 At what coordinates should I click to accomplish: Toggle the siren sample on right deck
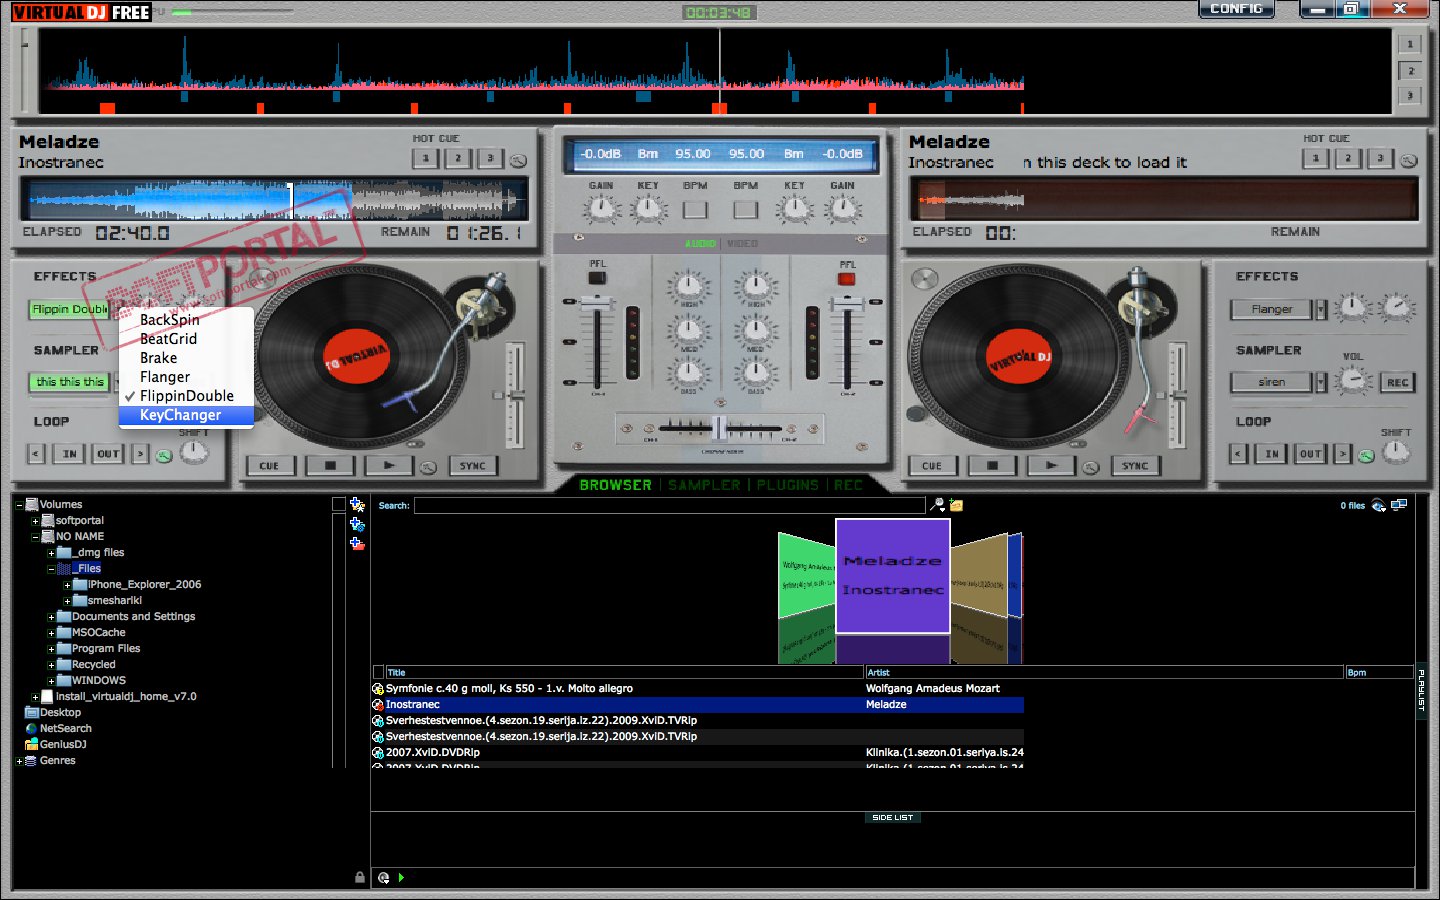1271,382
